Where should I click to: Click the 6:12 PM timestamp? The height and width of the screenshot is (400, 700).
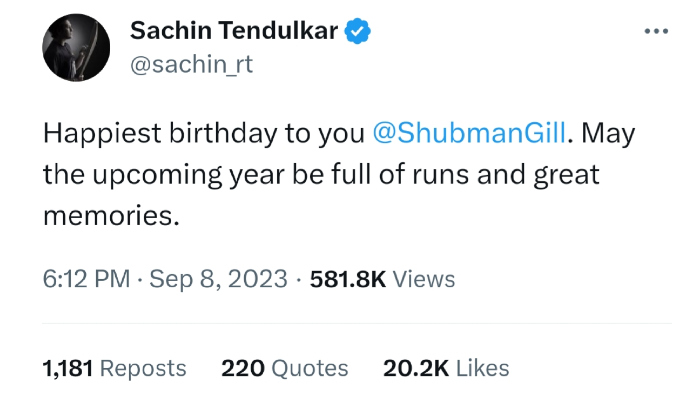coord(85,279)
